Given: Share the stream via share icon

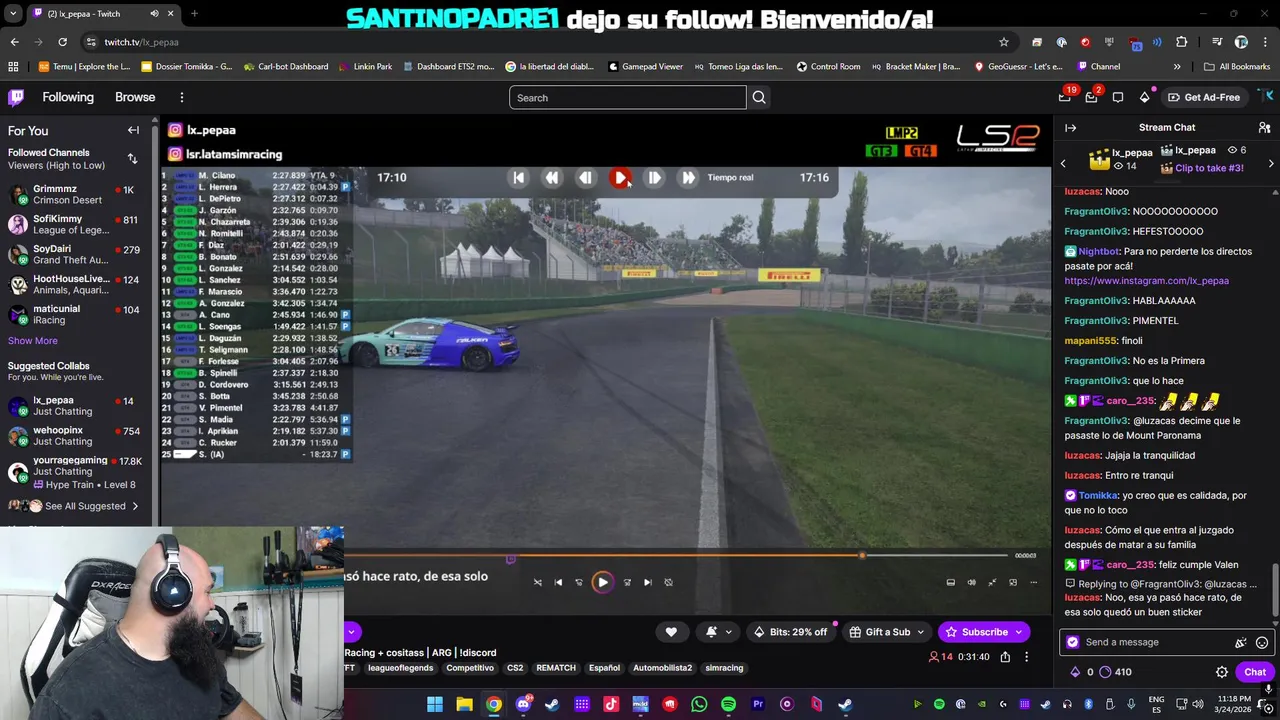Looking at the screenshot, I should [1005, 657].
